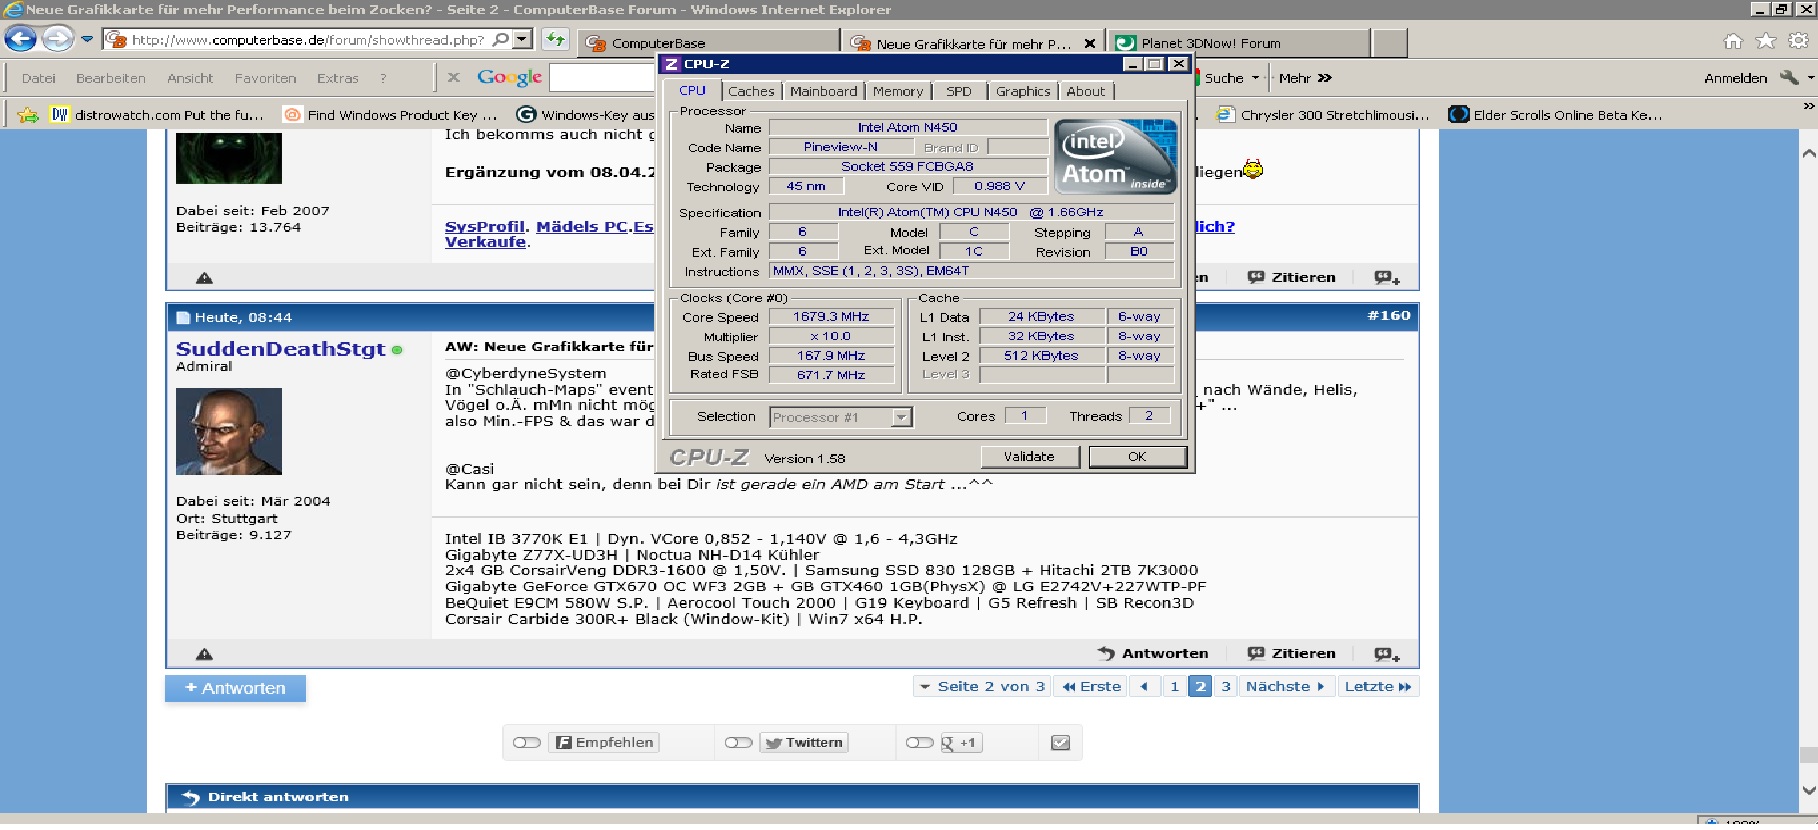Switch to the About tab in CPU-Z

[x=1086, y=91]
